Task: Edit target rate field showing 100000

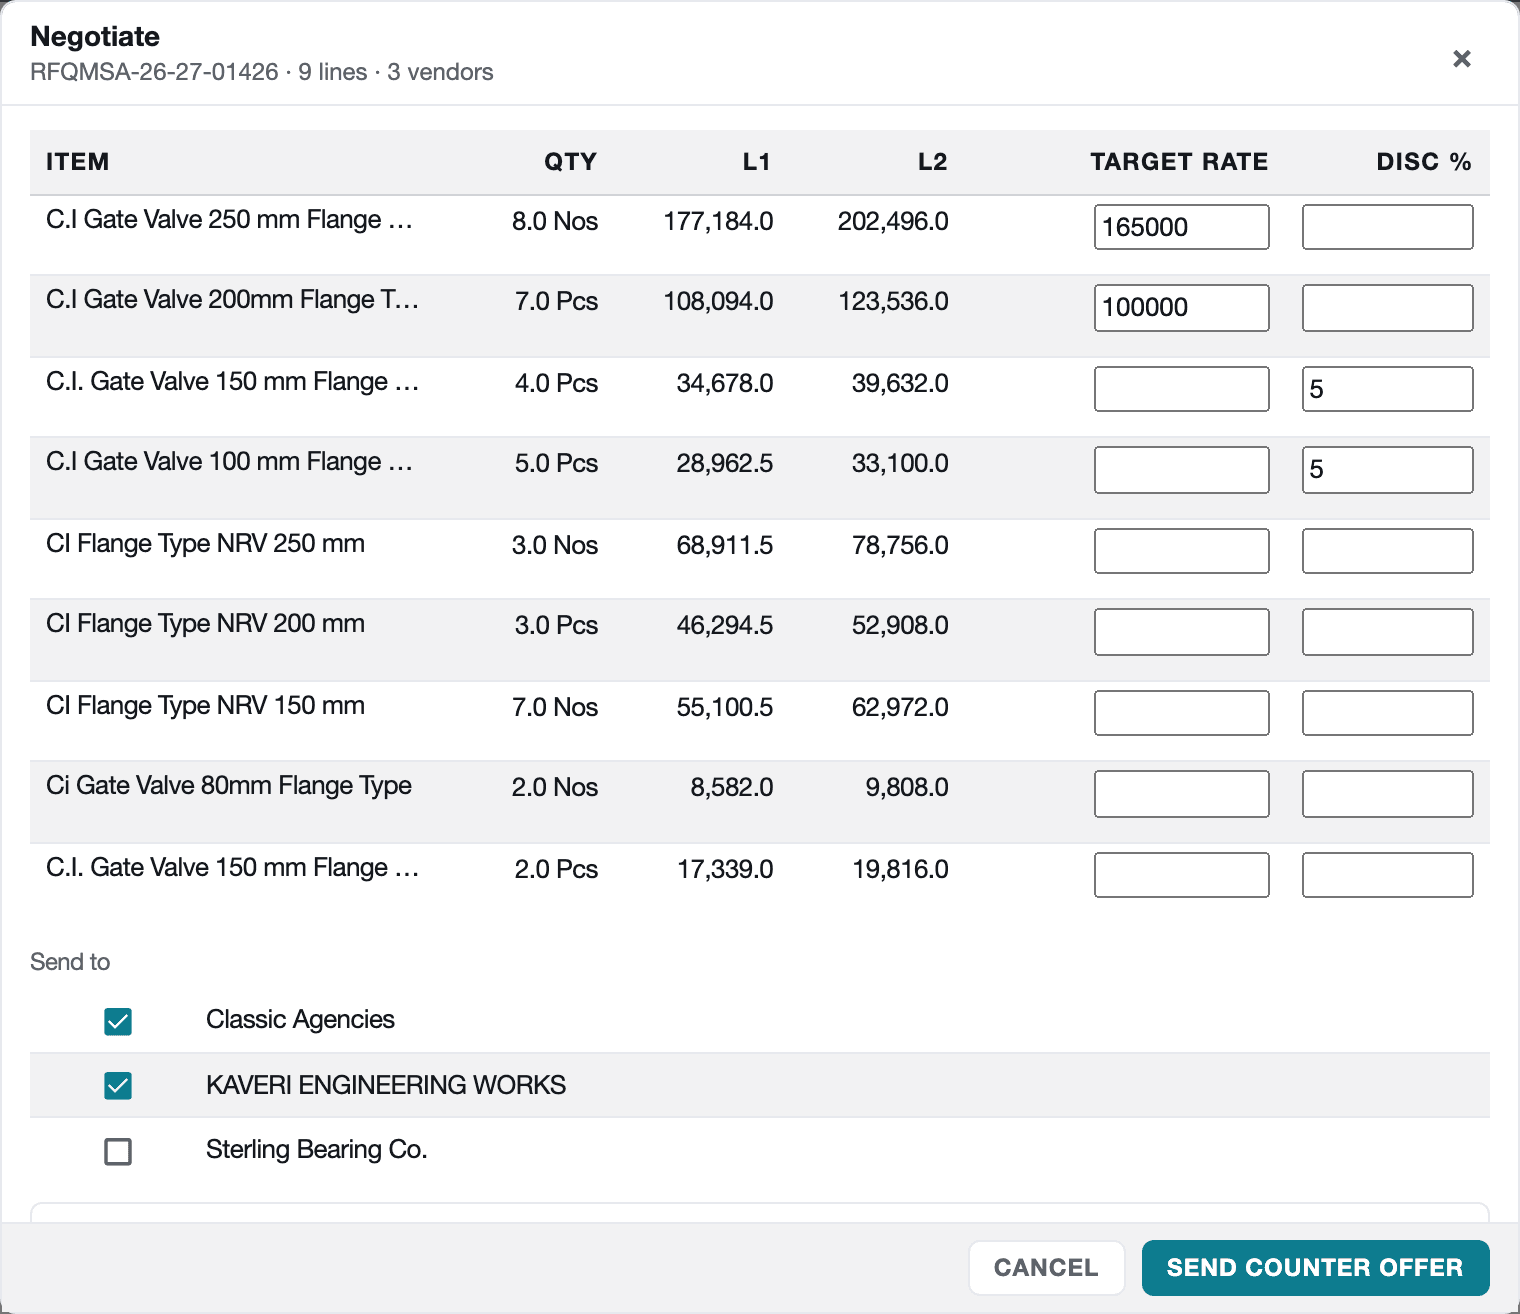Action: [x=1181, y=307]
